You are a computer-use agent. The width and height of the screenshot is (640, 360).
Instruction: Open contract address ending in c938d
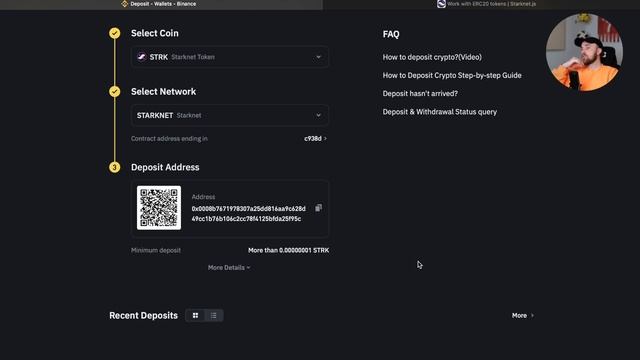click(x=315, y=139)
